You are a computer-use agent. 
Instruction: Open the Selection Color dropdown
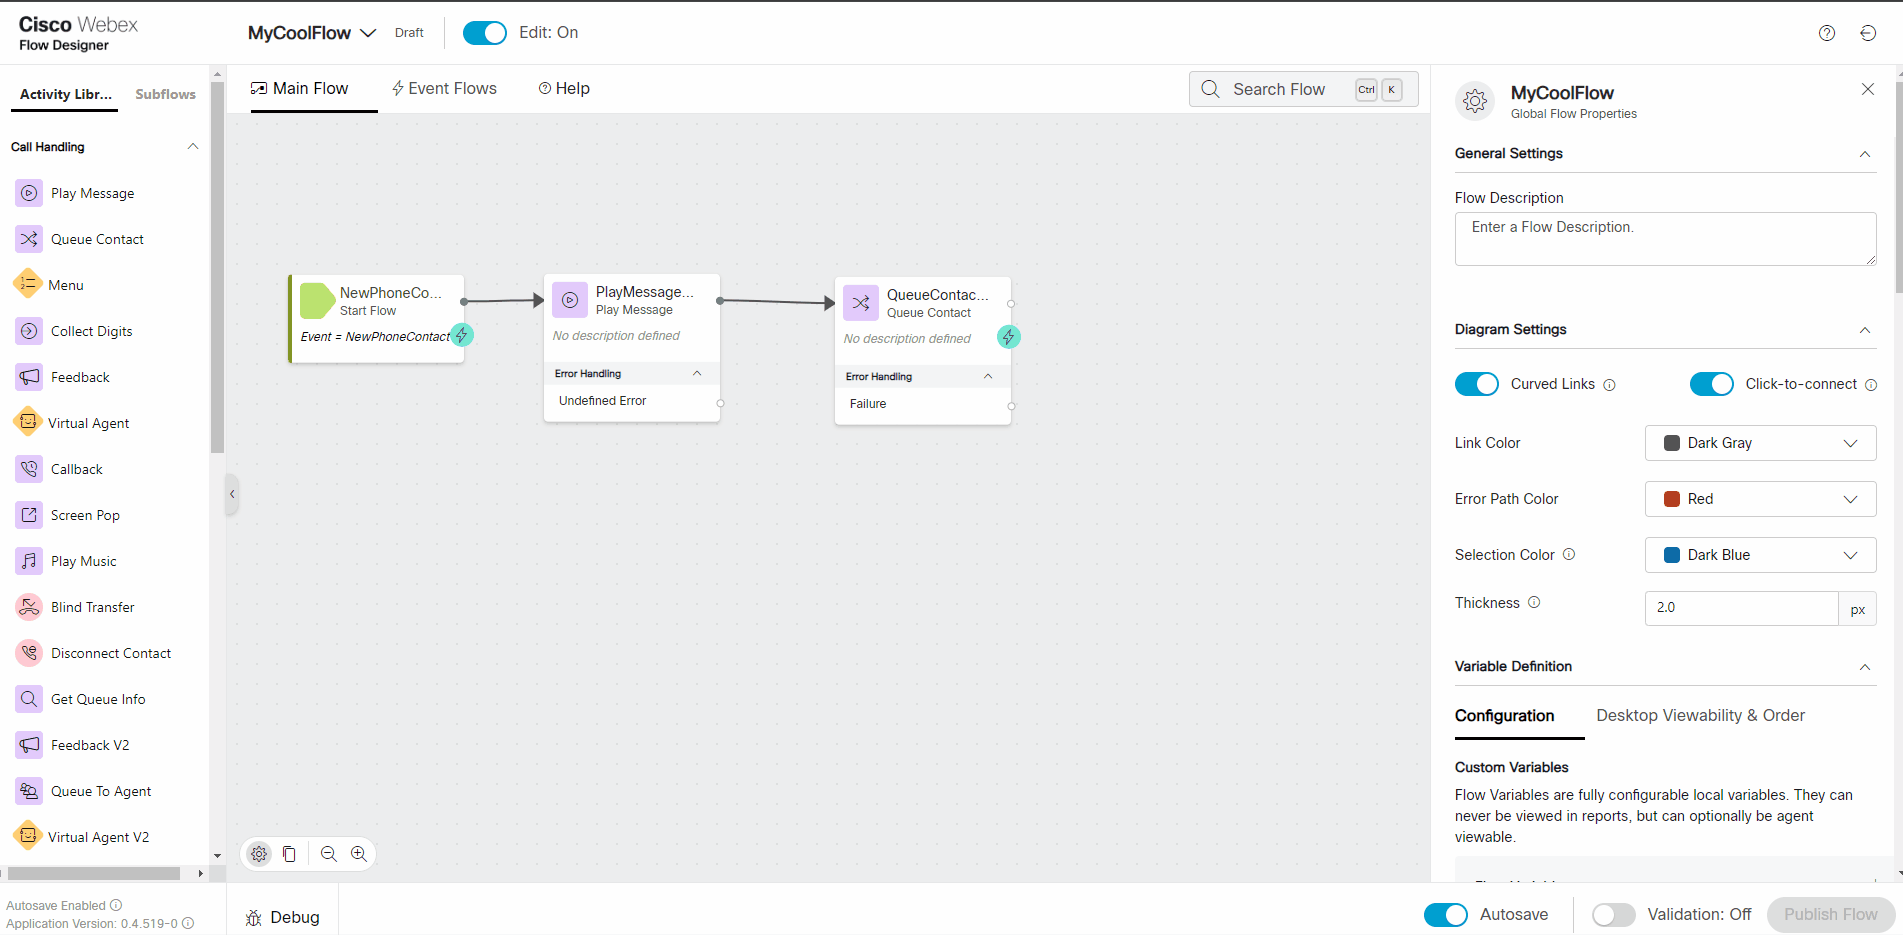pyautogui.click(x=1759, y=555)
